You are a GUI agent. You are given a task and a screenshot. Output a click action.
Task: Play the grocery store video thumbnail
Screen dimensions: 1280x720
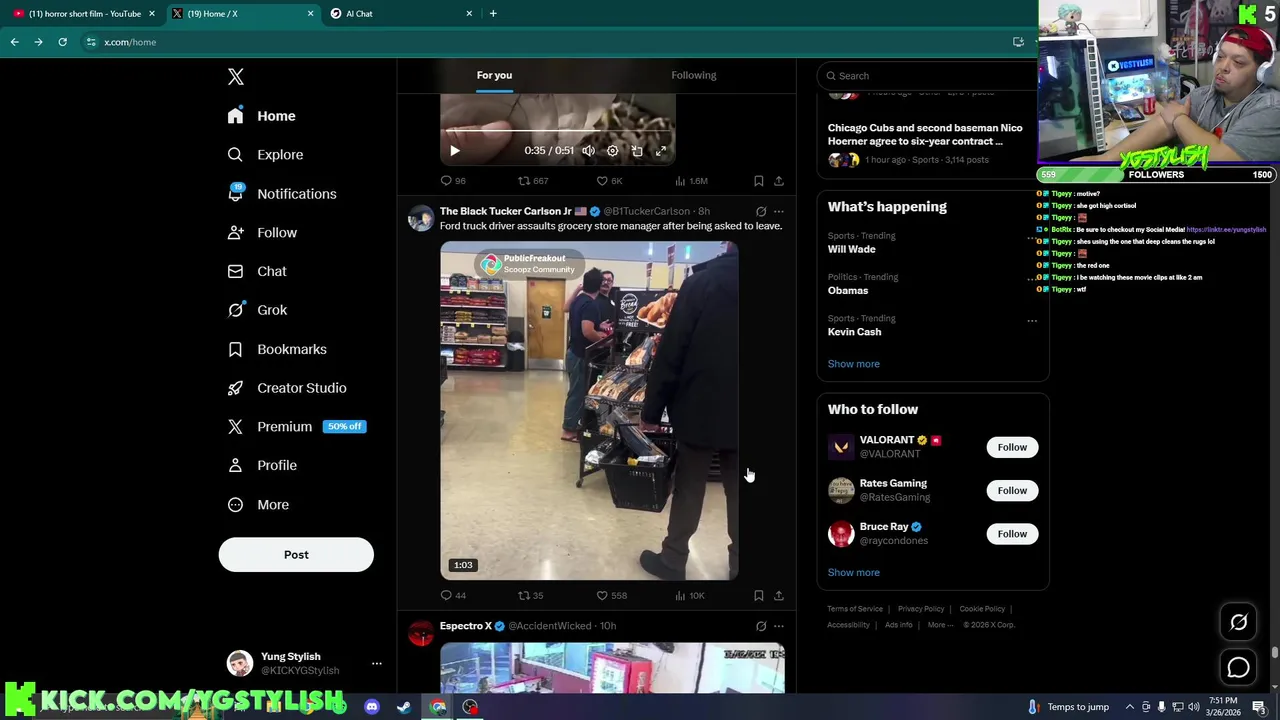click(589, 411)
